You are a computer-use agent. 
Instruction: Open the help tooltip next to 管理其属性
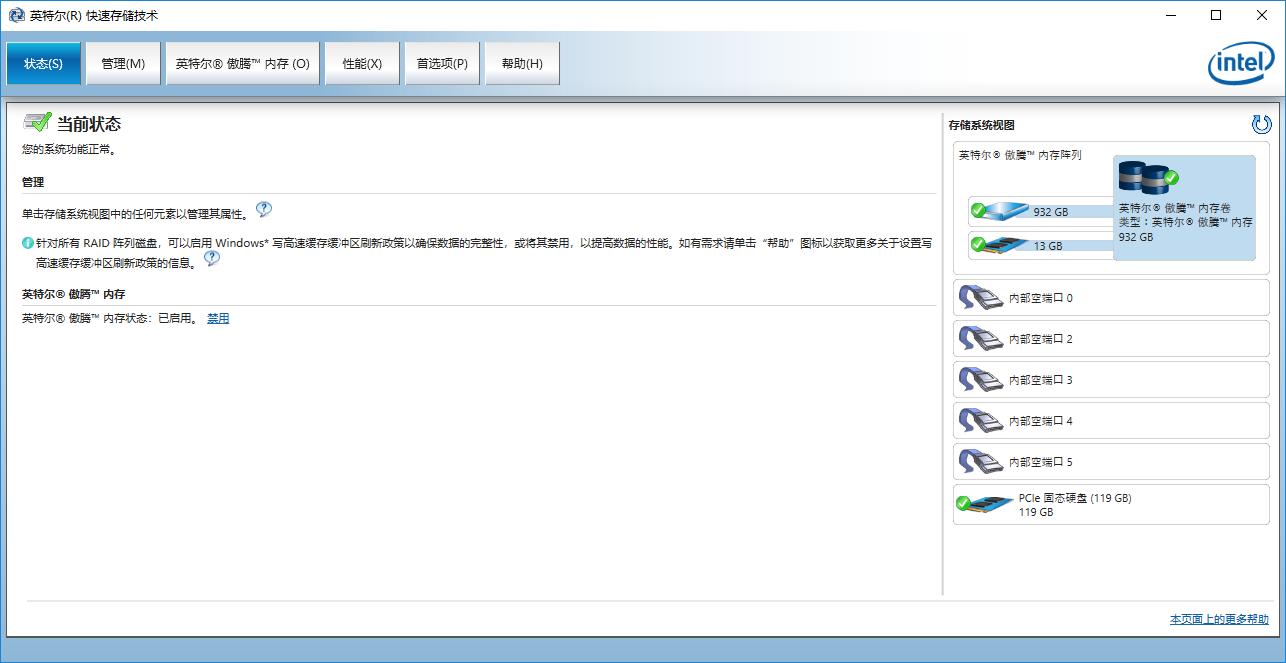point(263,211)
